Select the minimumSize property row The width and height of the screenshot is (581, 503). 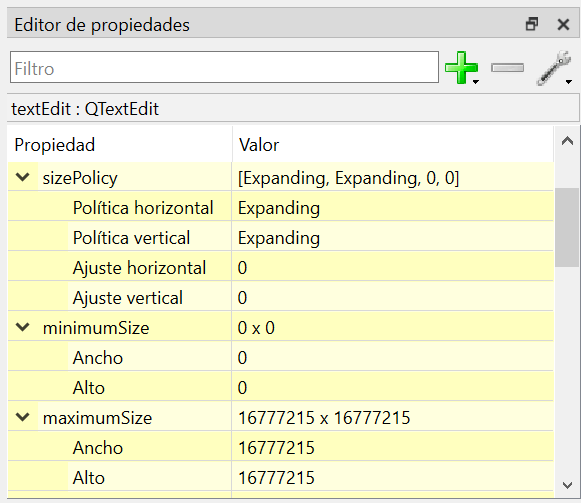click(x=280, y=327)
